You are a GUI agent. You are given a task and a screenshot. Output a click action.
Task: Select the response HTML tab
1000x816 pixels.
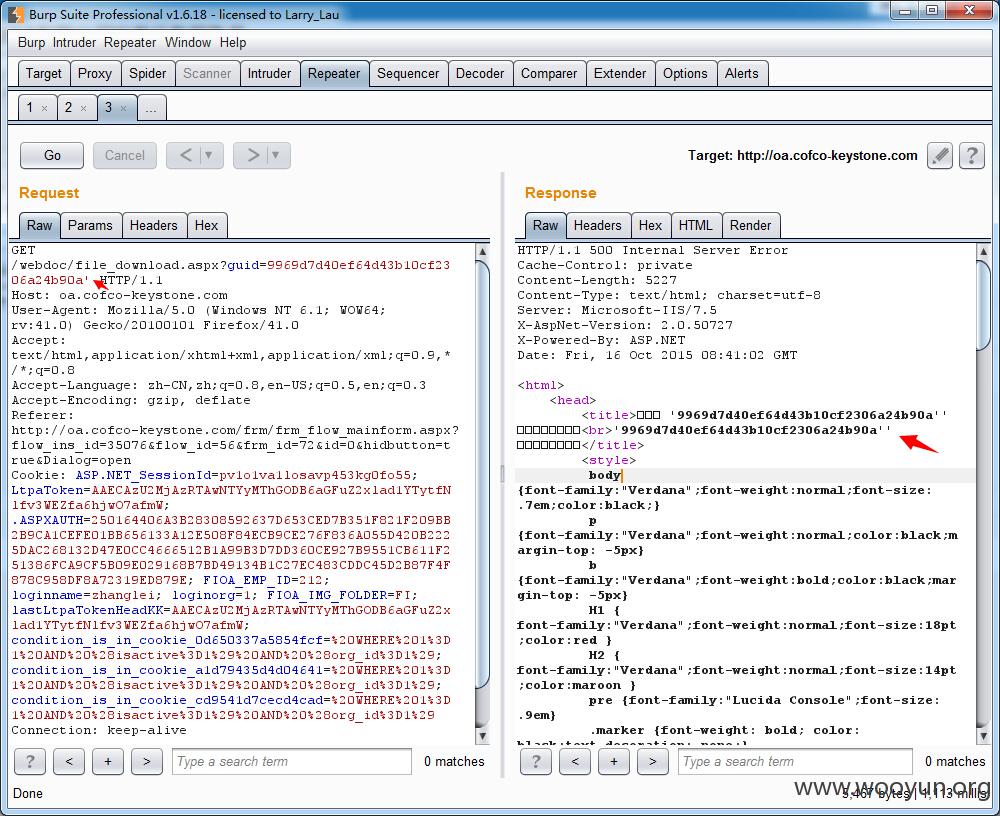pos(695,225)
